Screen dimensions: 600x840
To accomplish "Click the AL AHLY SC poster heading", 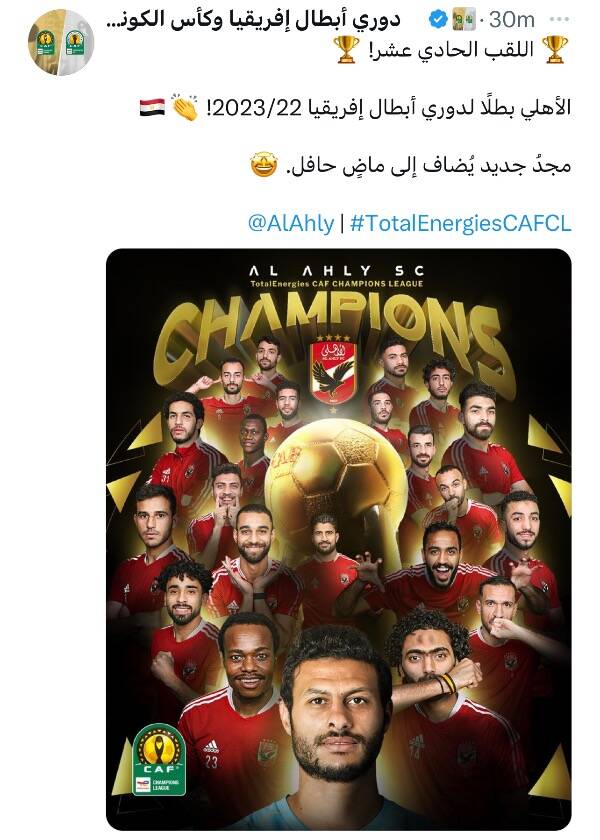I will pos(337,271).
